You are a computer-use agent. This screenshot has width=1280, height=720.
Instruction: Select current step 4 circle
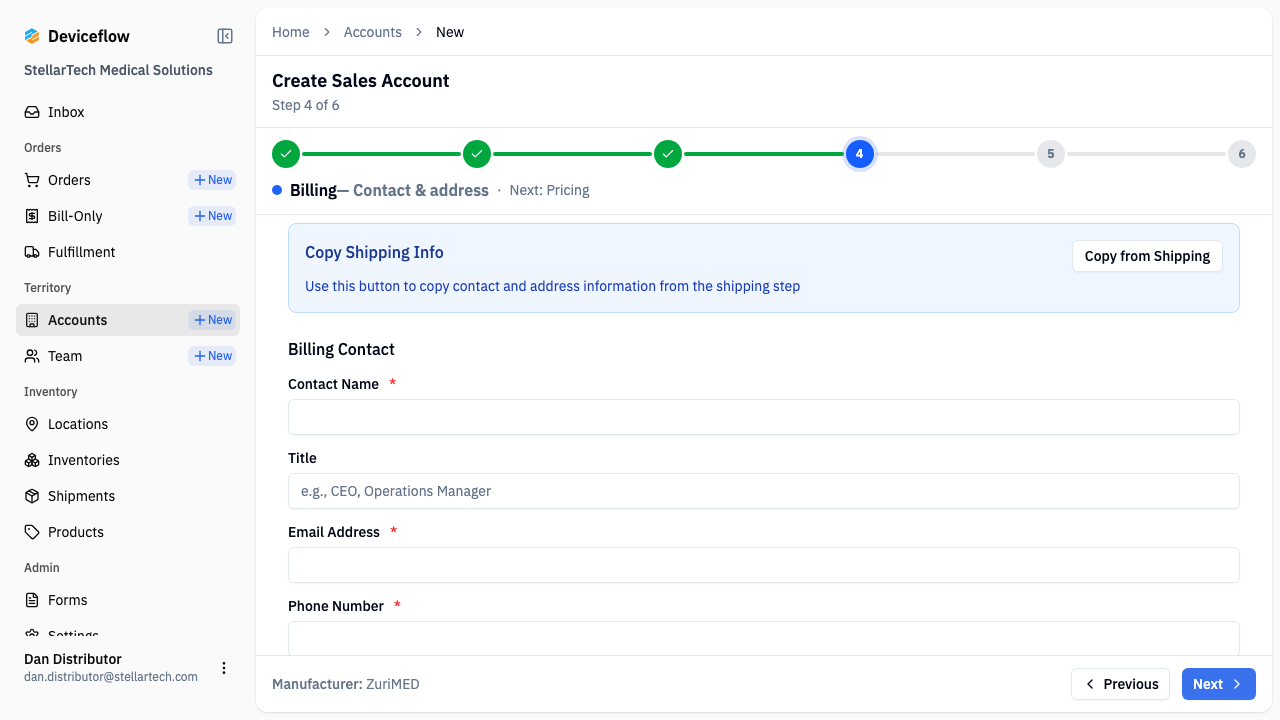point(859,154)
